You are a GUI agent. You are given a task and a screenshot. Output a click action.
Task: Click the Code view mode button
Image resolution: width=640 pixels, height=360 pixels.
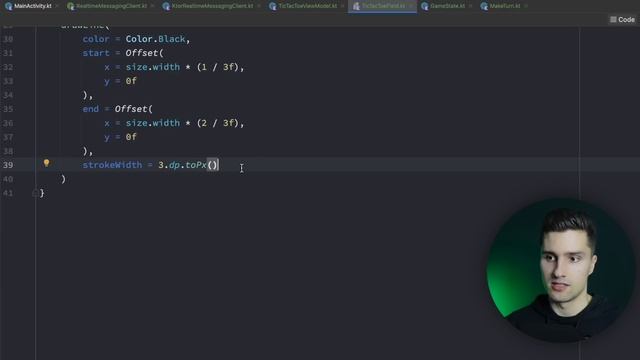tap(622, 20)
